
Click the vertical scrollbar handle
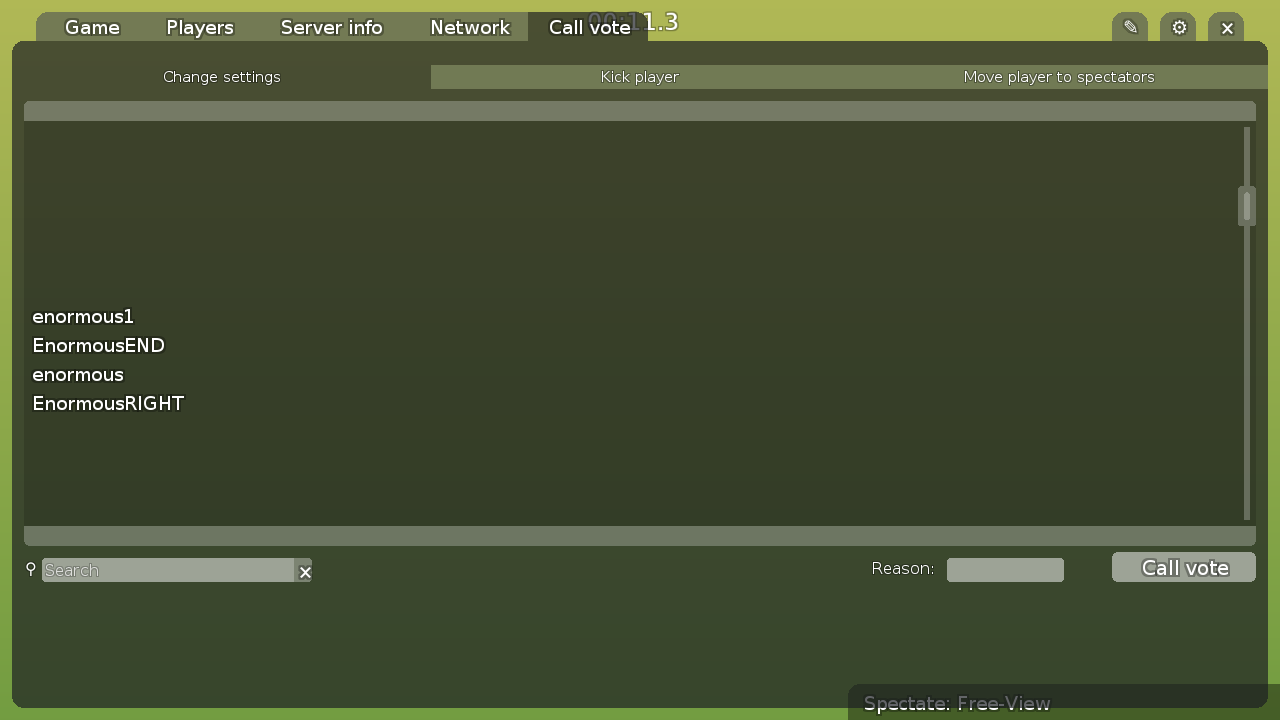(1246, 205)
